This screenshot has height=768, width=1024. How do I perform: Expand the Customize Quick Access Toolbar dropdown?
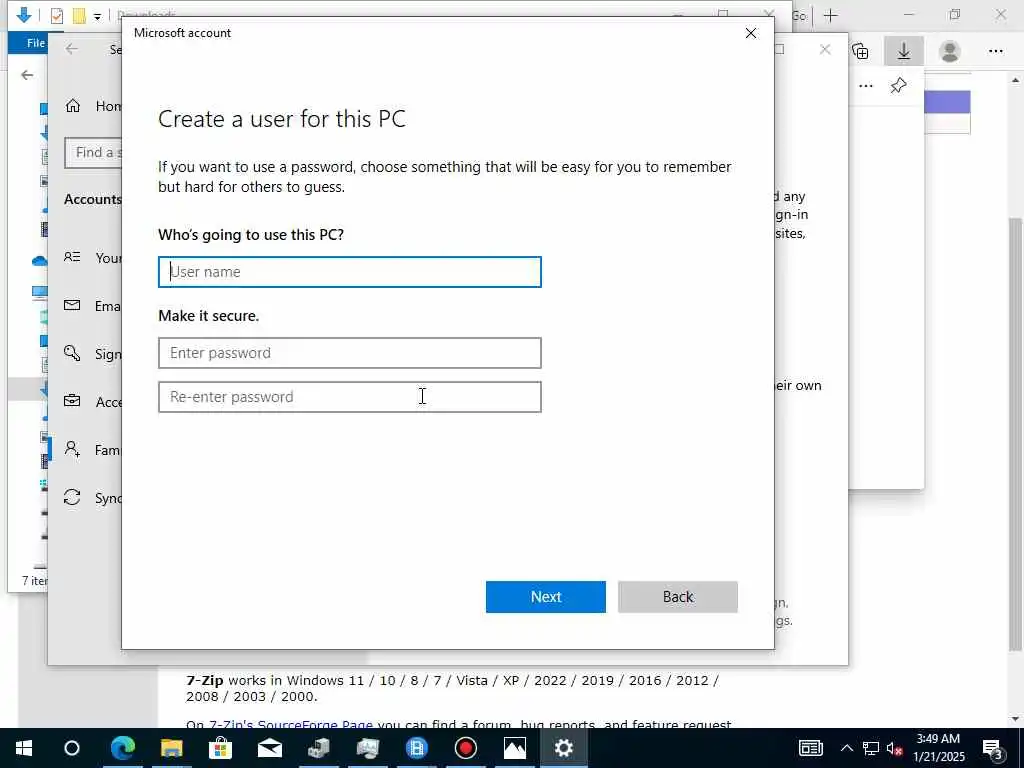pyautogui.click(x=97, y=16)
